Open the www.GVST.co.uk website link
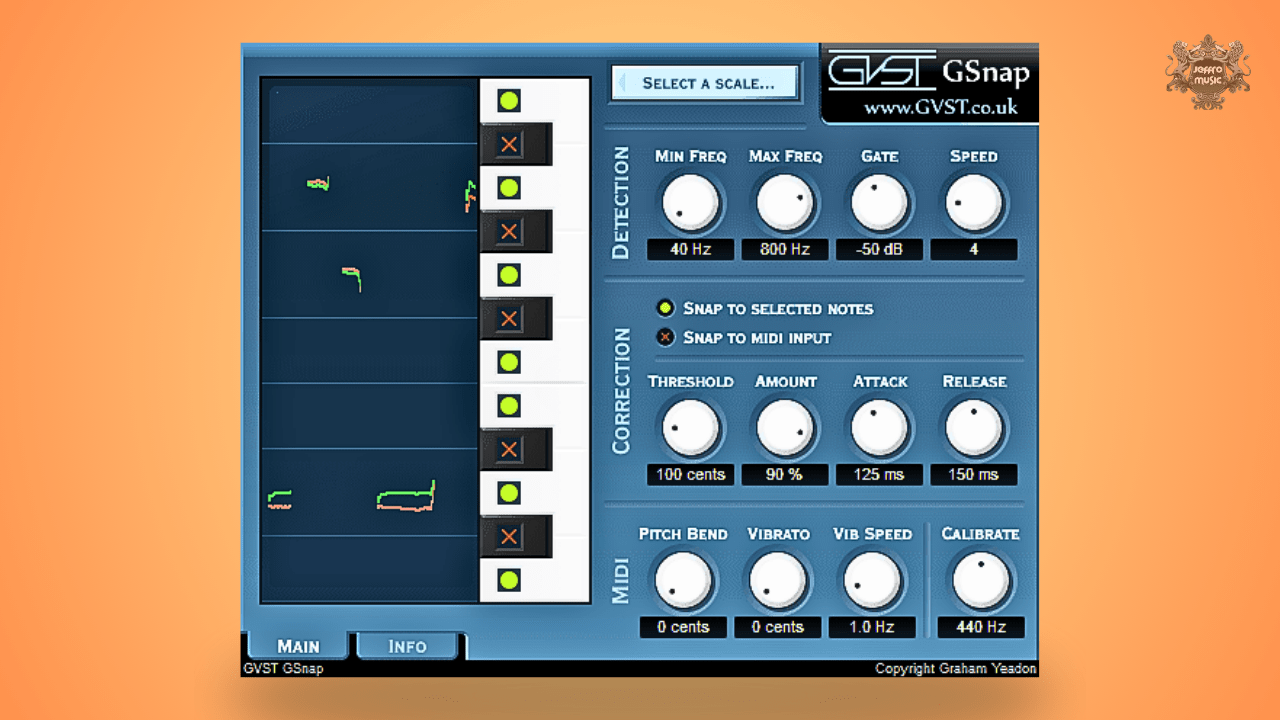1280x720 pixels. coord(940,106)
